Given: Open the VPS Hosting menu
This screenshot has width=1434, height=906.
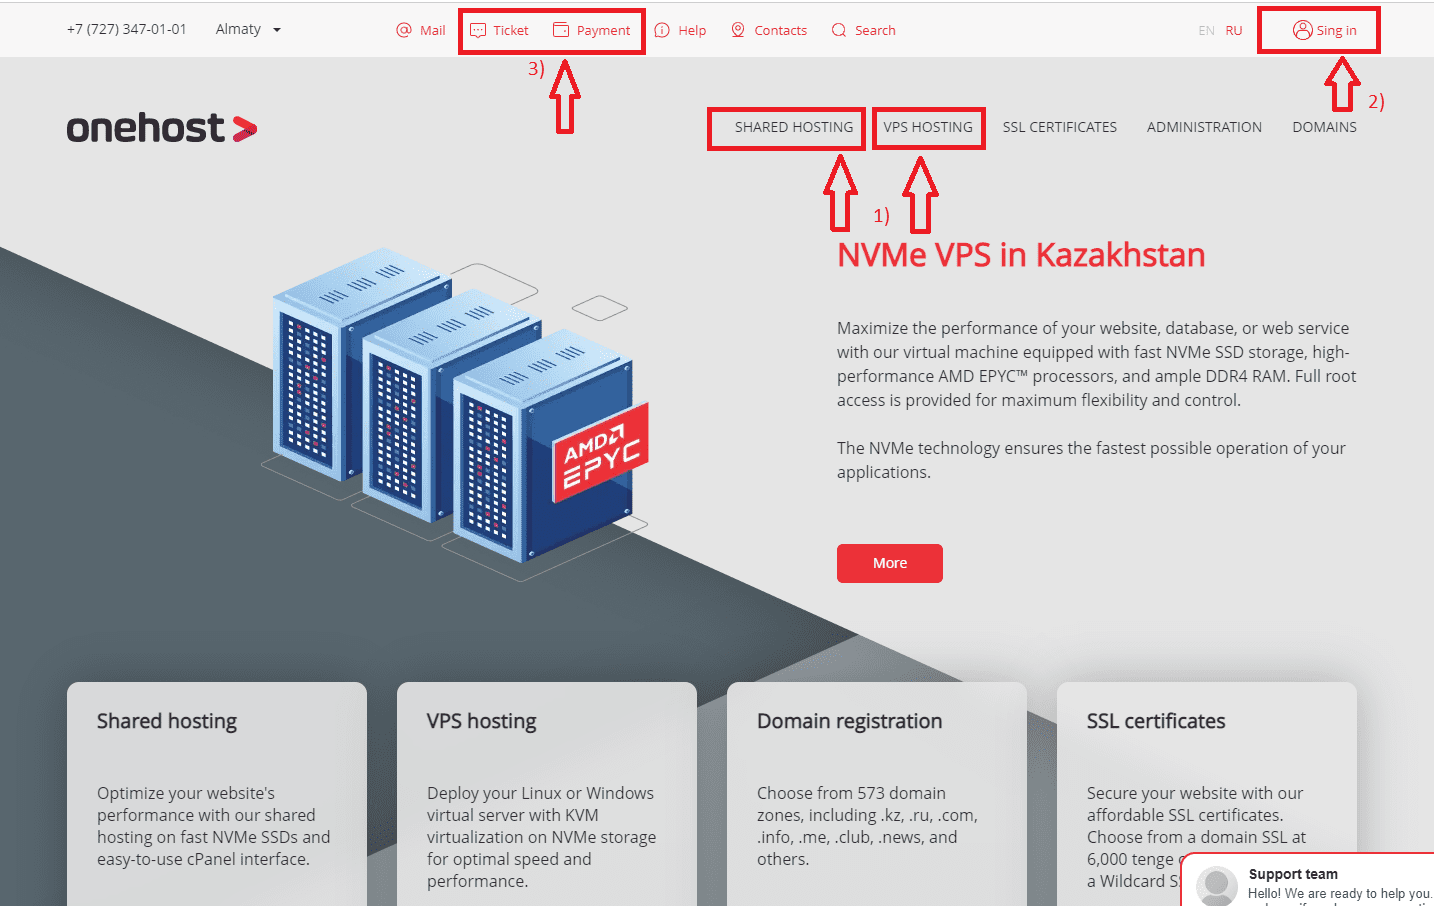Looking at the screenshot, I should click(x=928, y=127).
